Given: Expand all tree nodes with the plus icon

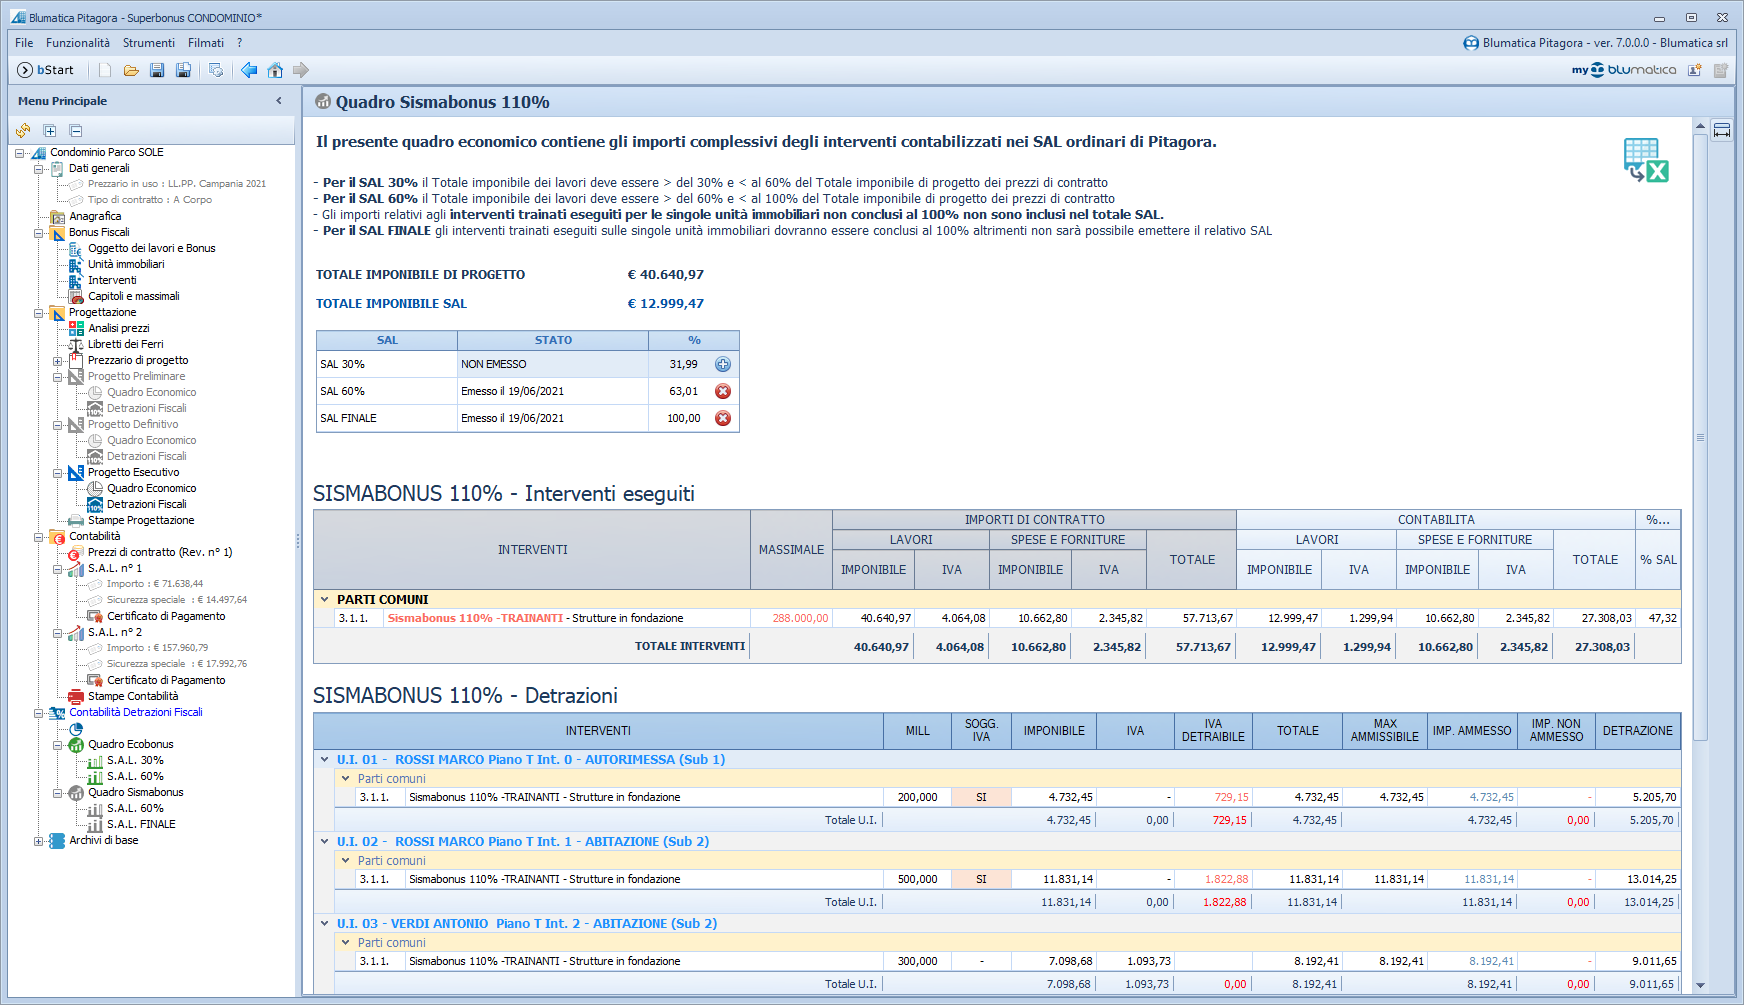Looking at the screenshot, I should coord(50,130).
